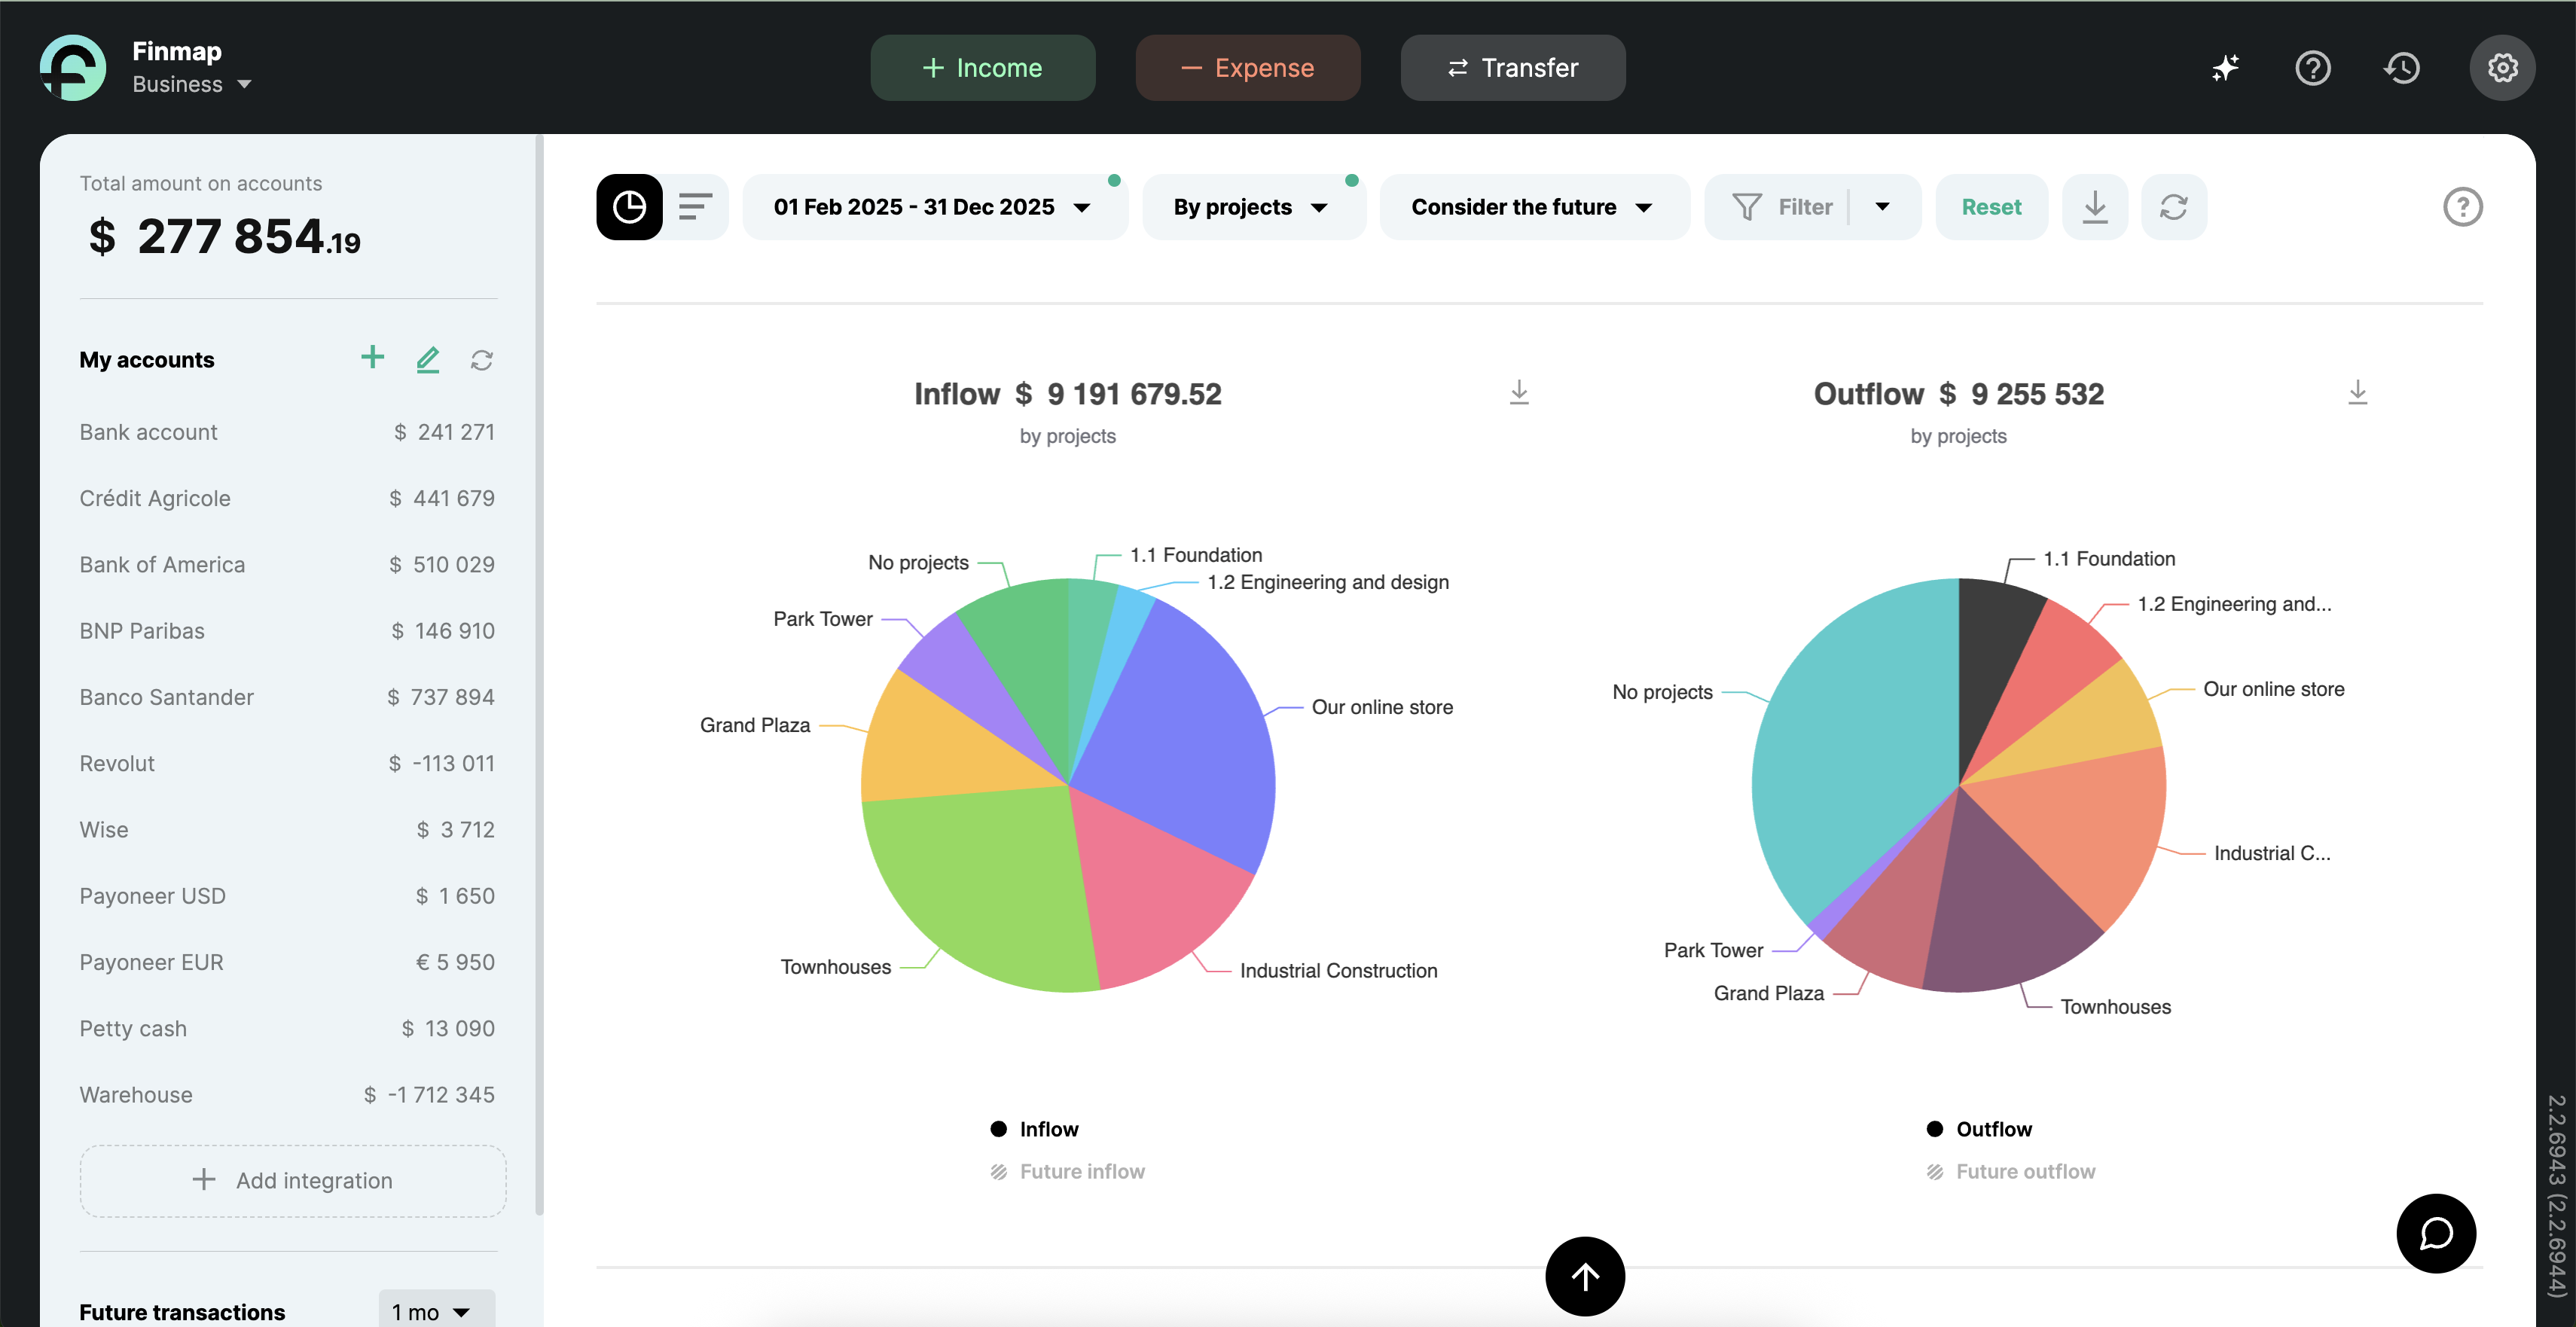Open Consider the future dropdown
This screenshot has height=1327, width=2576.
(x=1534, y=207)
